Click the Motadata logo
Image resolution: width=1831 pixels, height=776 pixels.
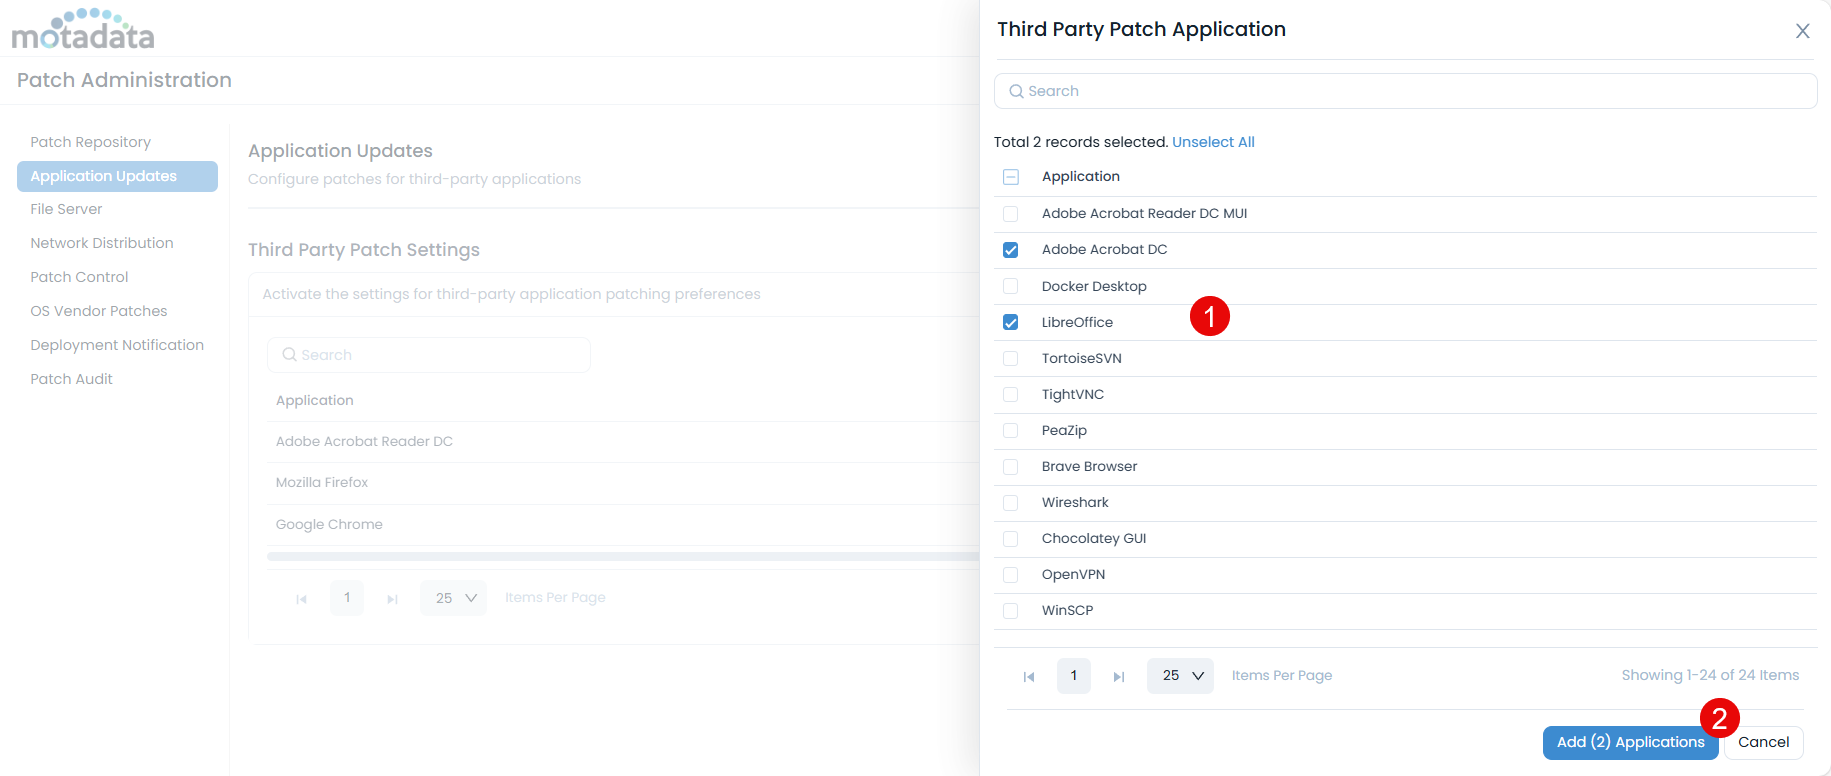click(x=83, y=30)
